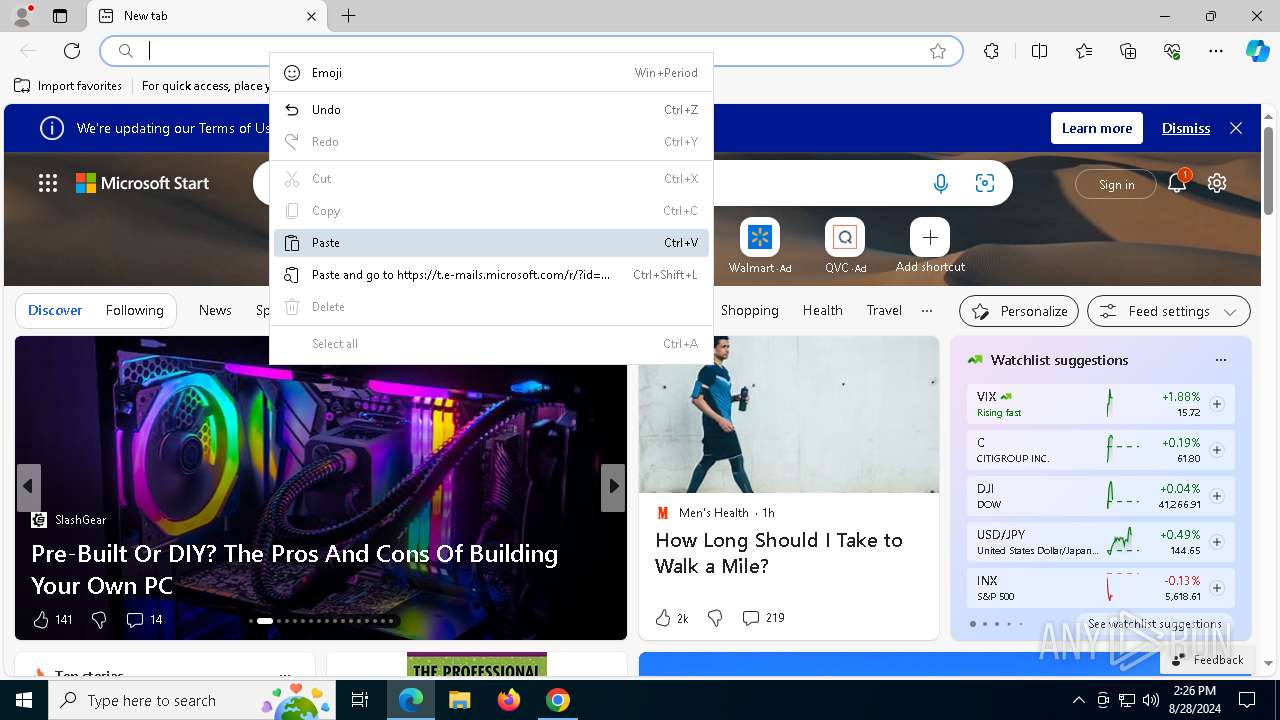This screenshot has height=720, width=1280.
Task: Open the Shopping feed tab
Action: pos(750,310)
